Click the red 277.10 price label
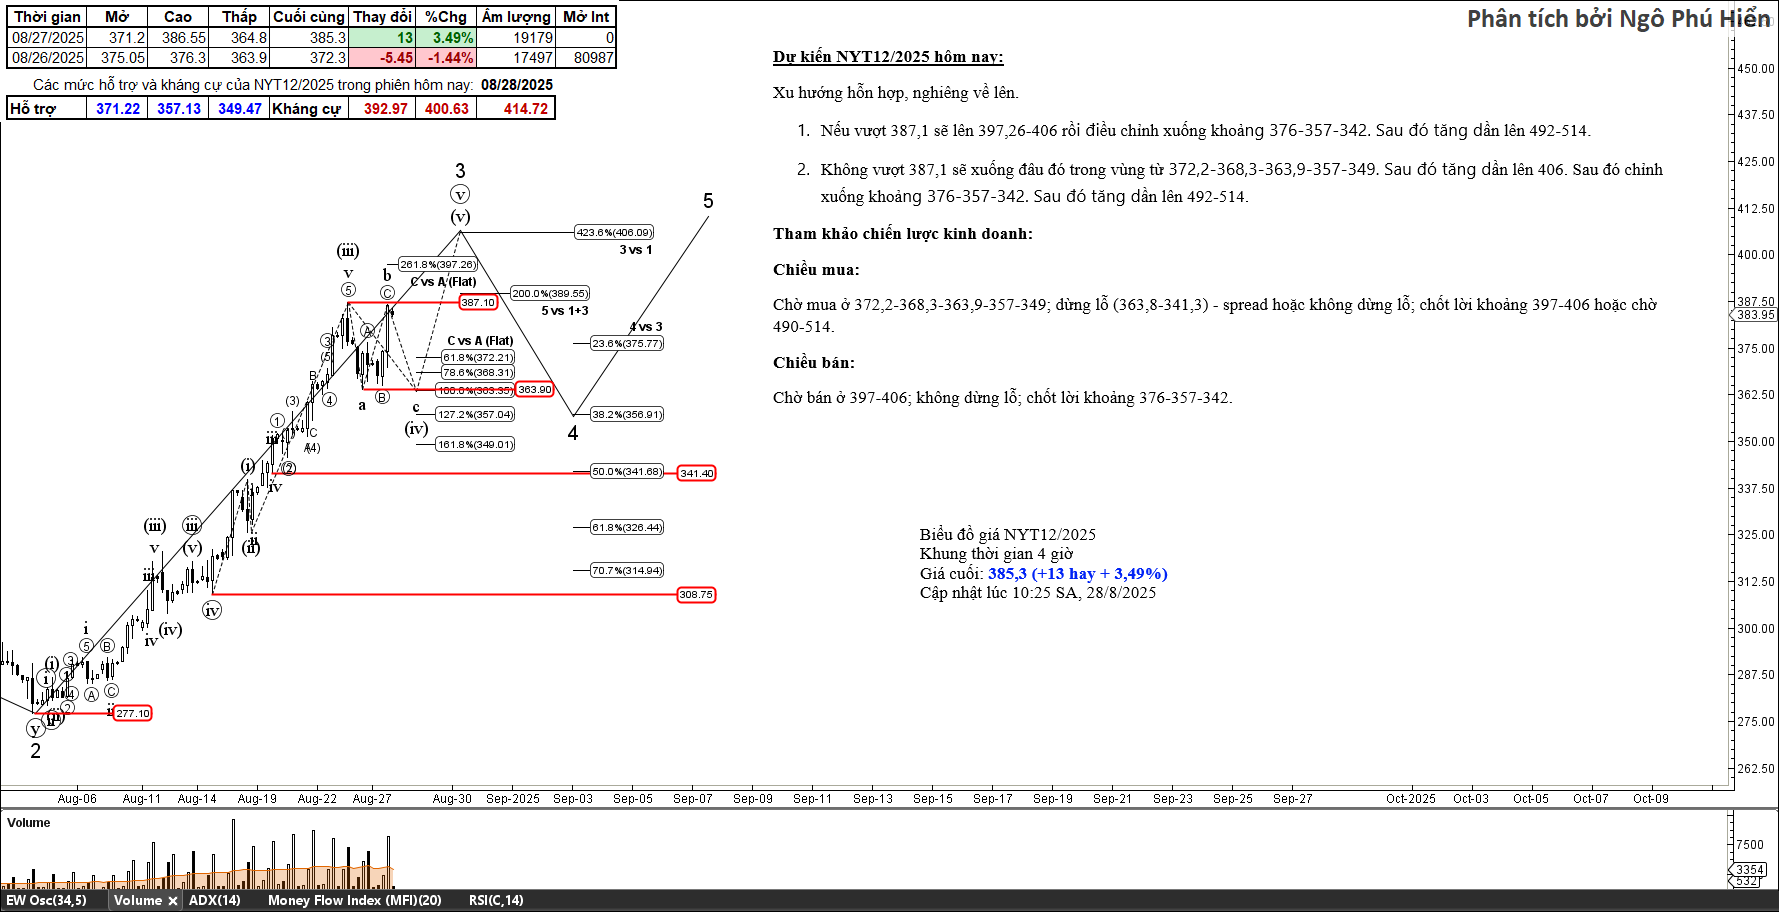 132,714
